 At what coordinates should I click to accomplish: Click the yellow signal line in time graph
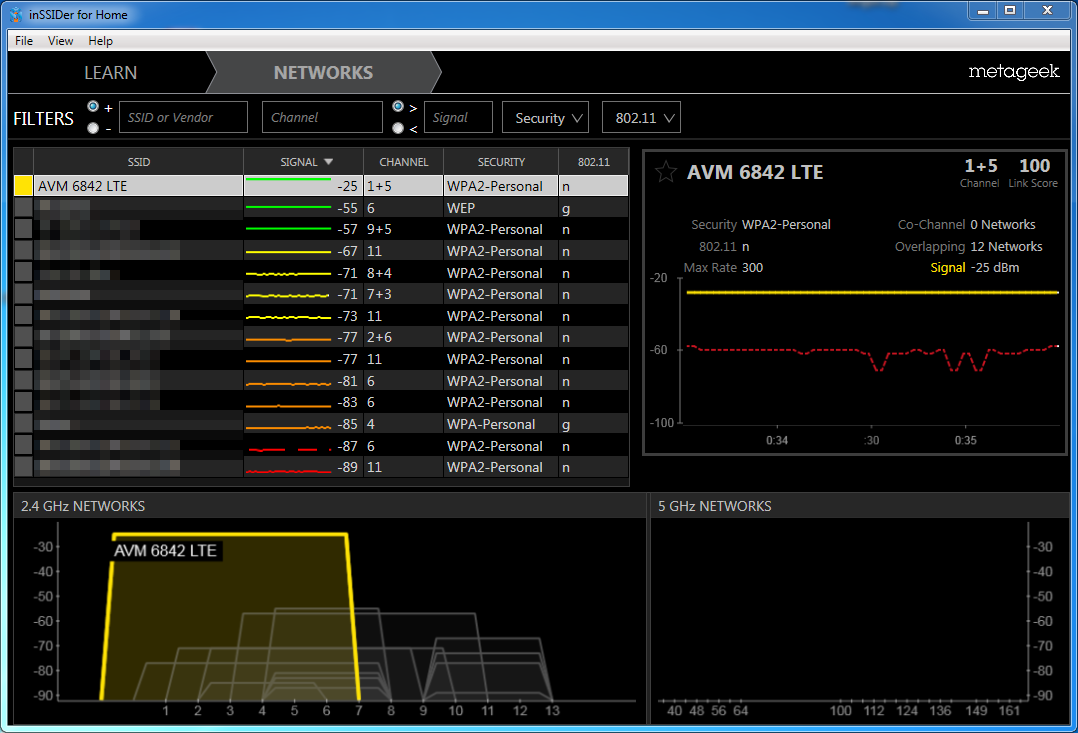(x=872, y=292)
